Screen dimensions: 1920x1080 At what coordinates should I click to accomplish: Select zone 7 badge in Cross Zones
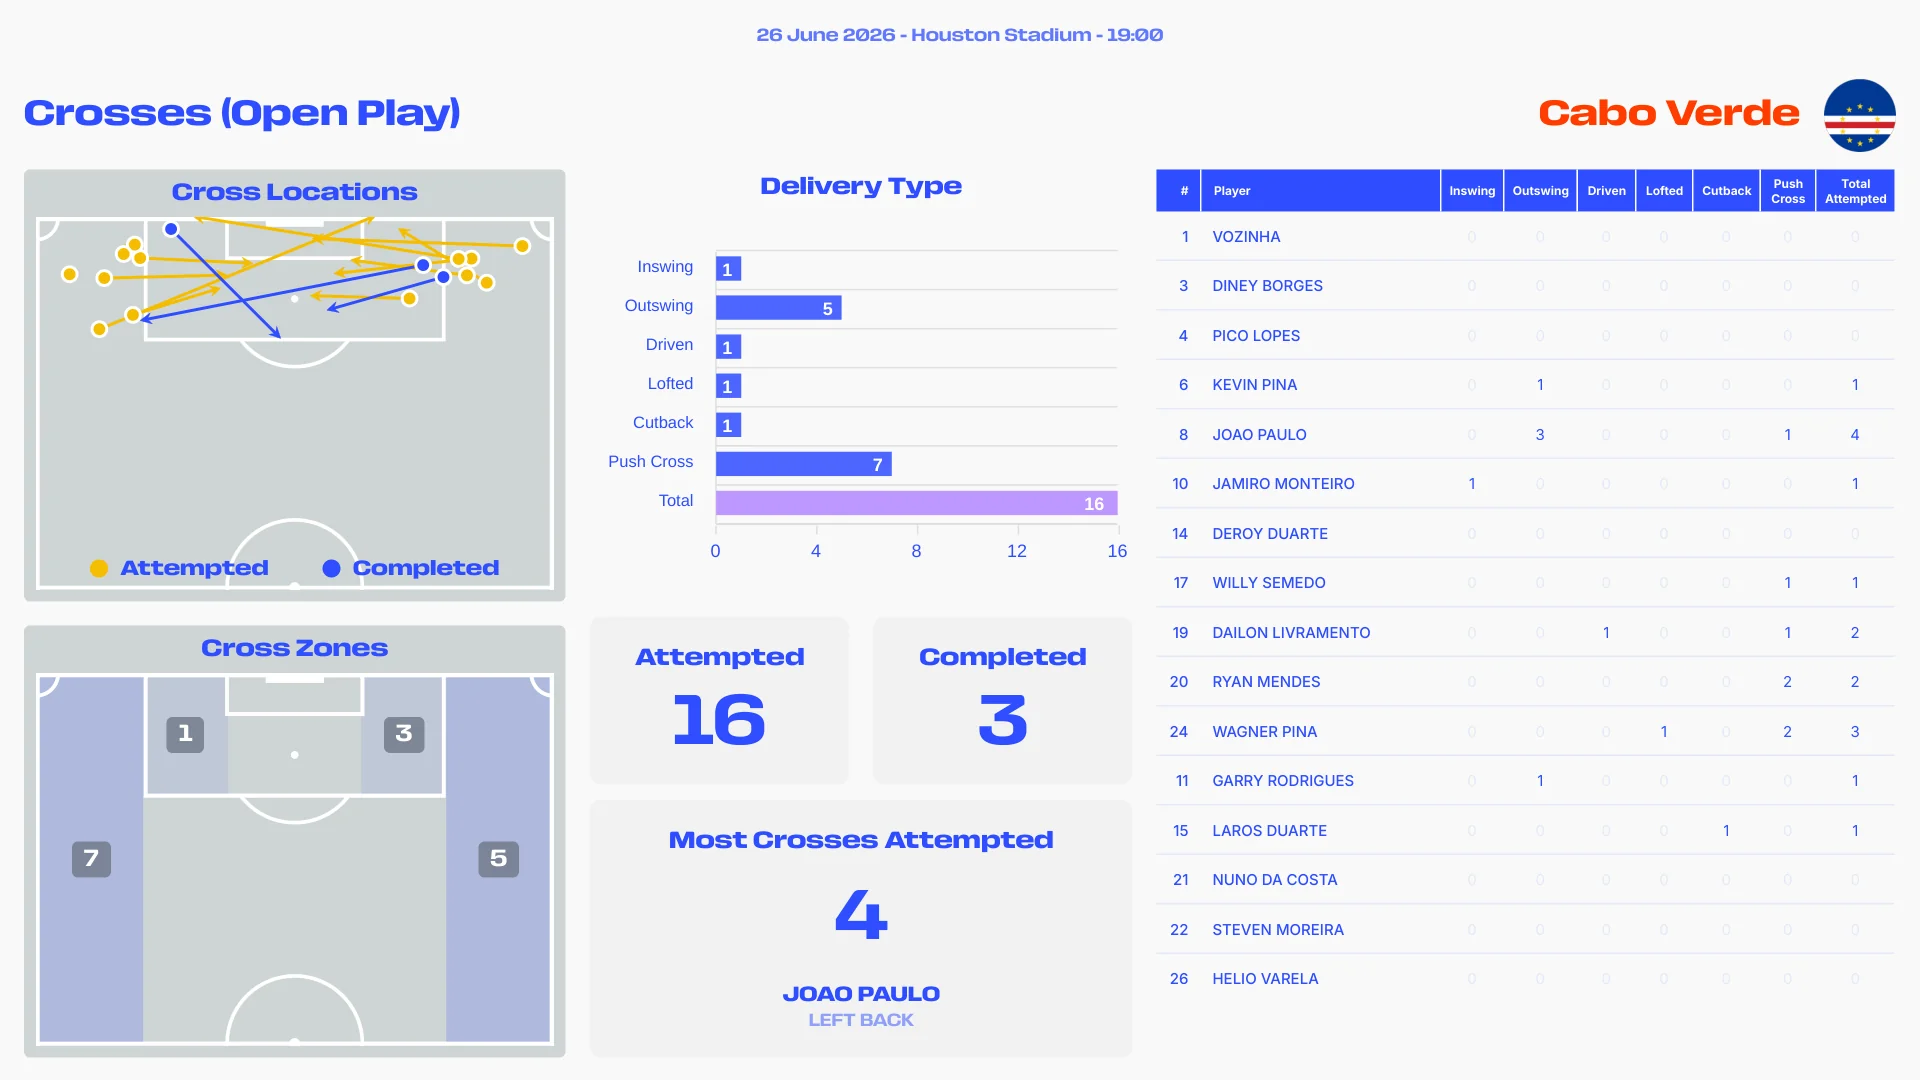(x=91, y=858)
